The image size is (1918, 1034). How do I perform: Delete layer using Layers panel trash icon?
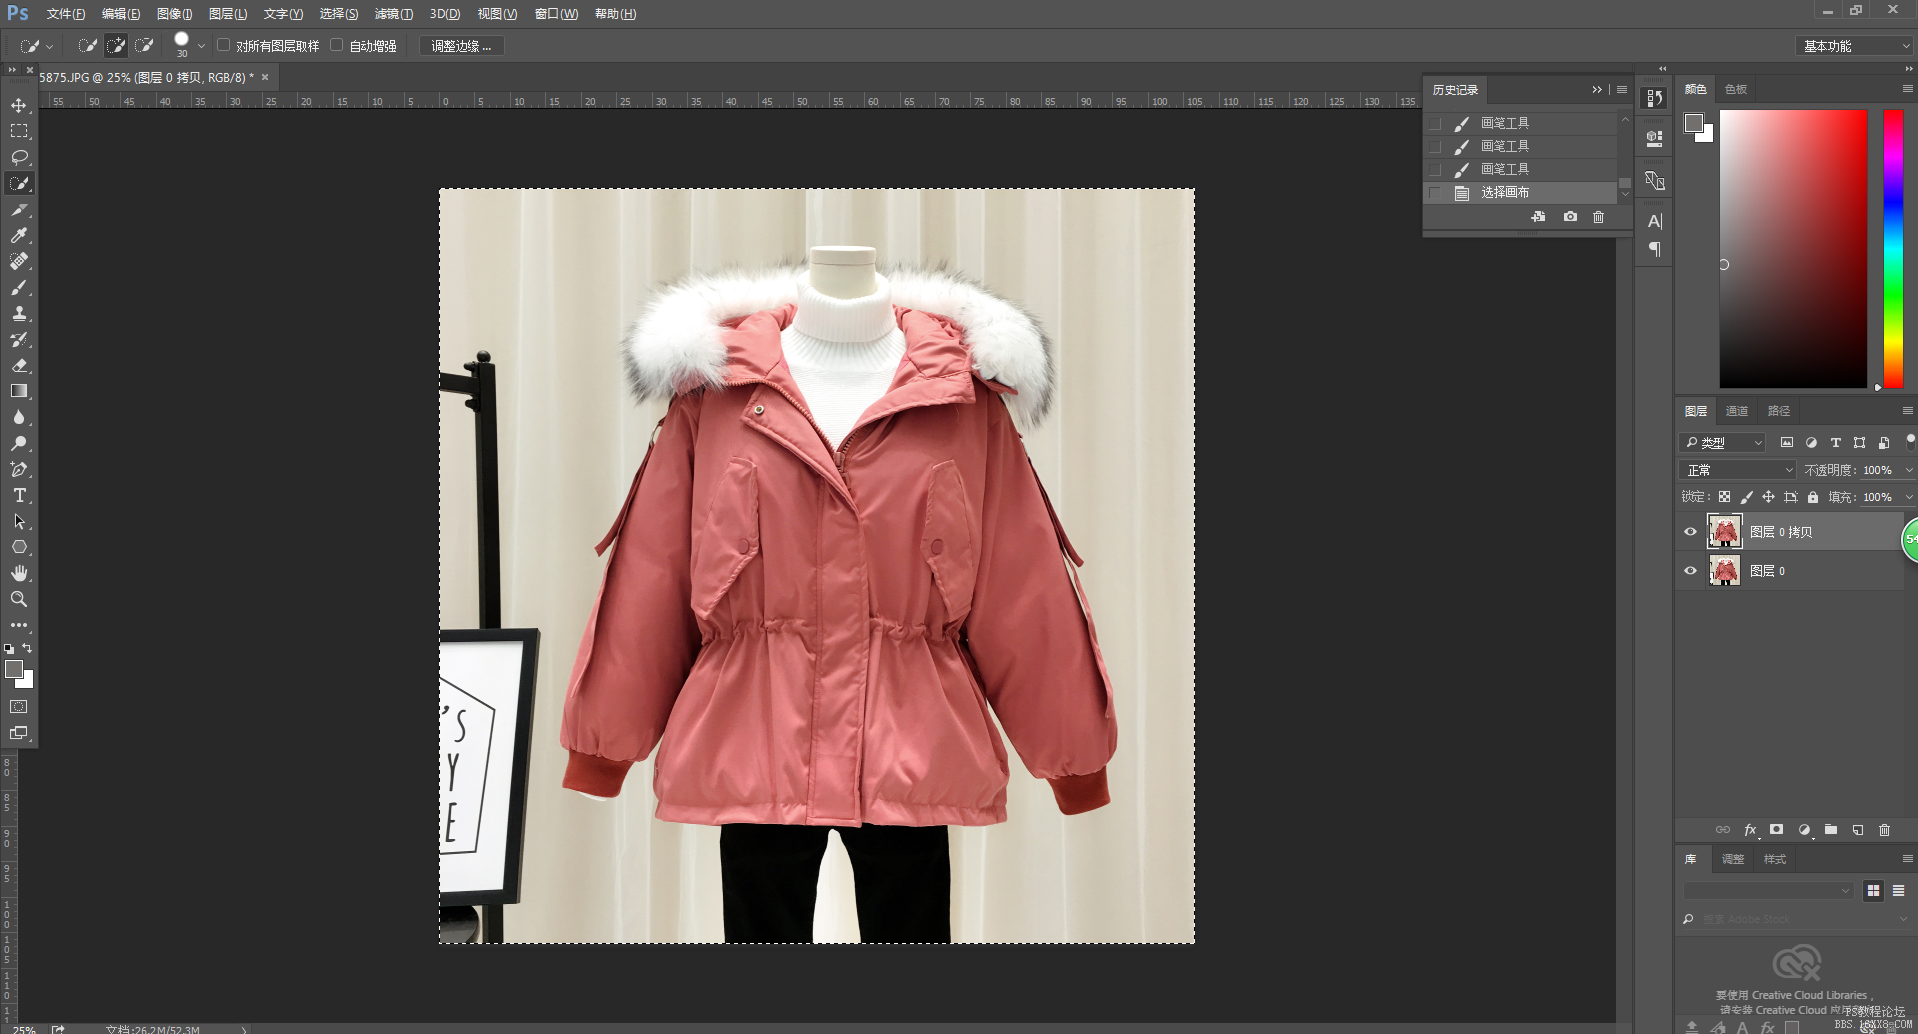pyautogui.click(x=1884, y=830)
